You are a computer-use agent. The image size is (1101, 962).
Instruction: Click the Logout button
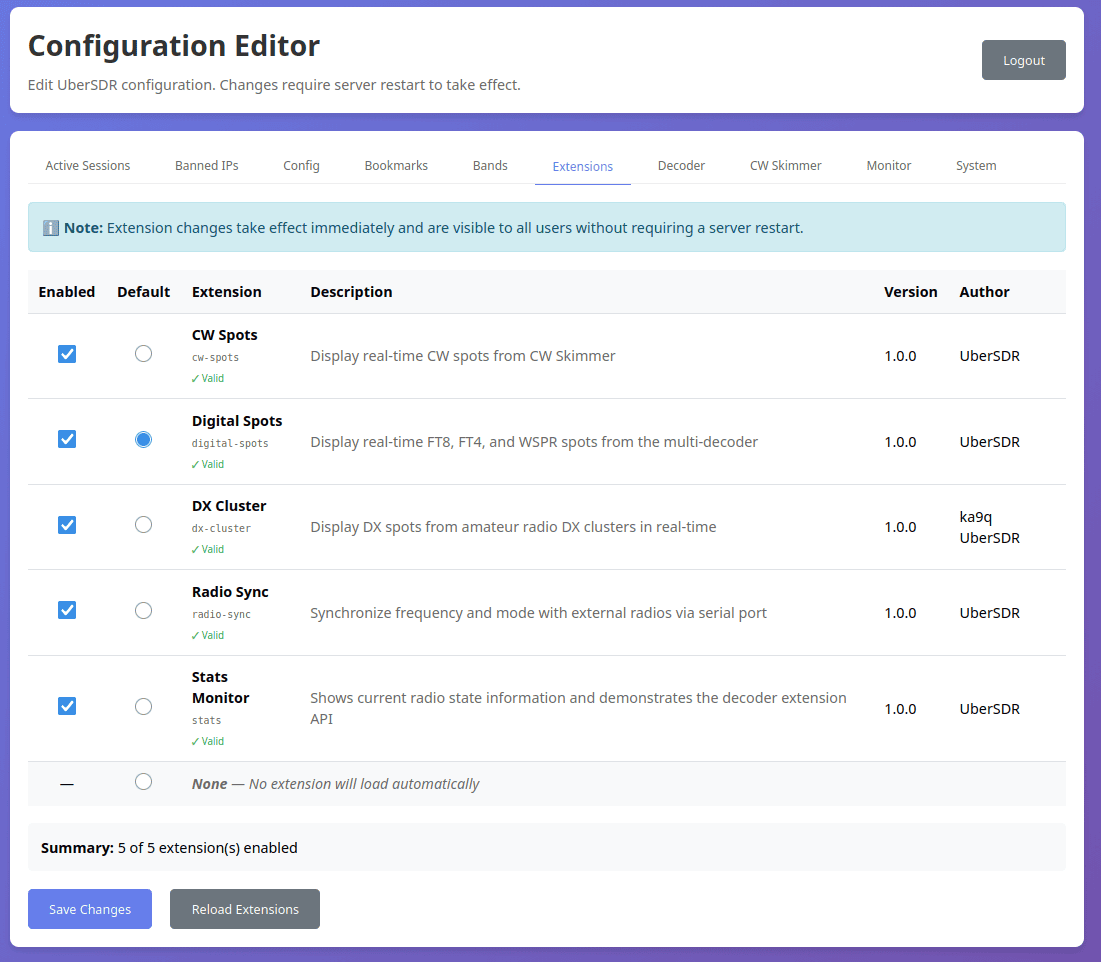(x=1023, y=60)
